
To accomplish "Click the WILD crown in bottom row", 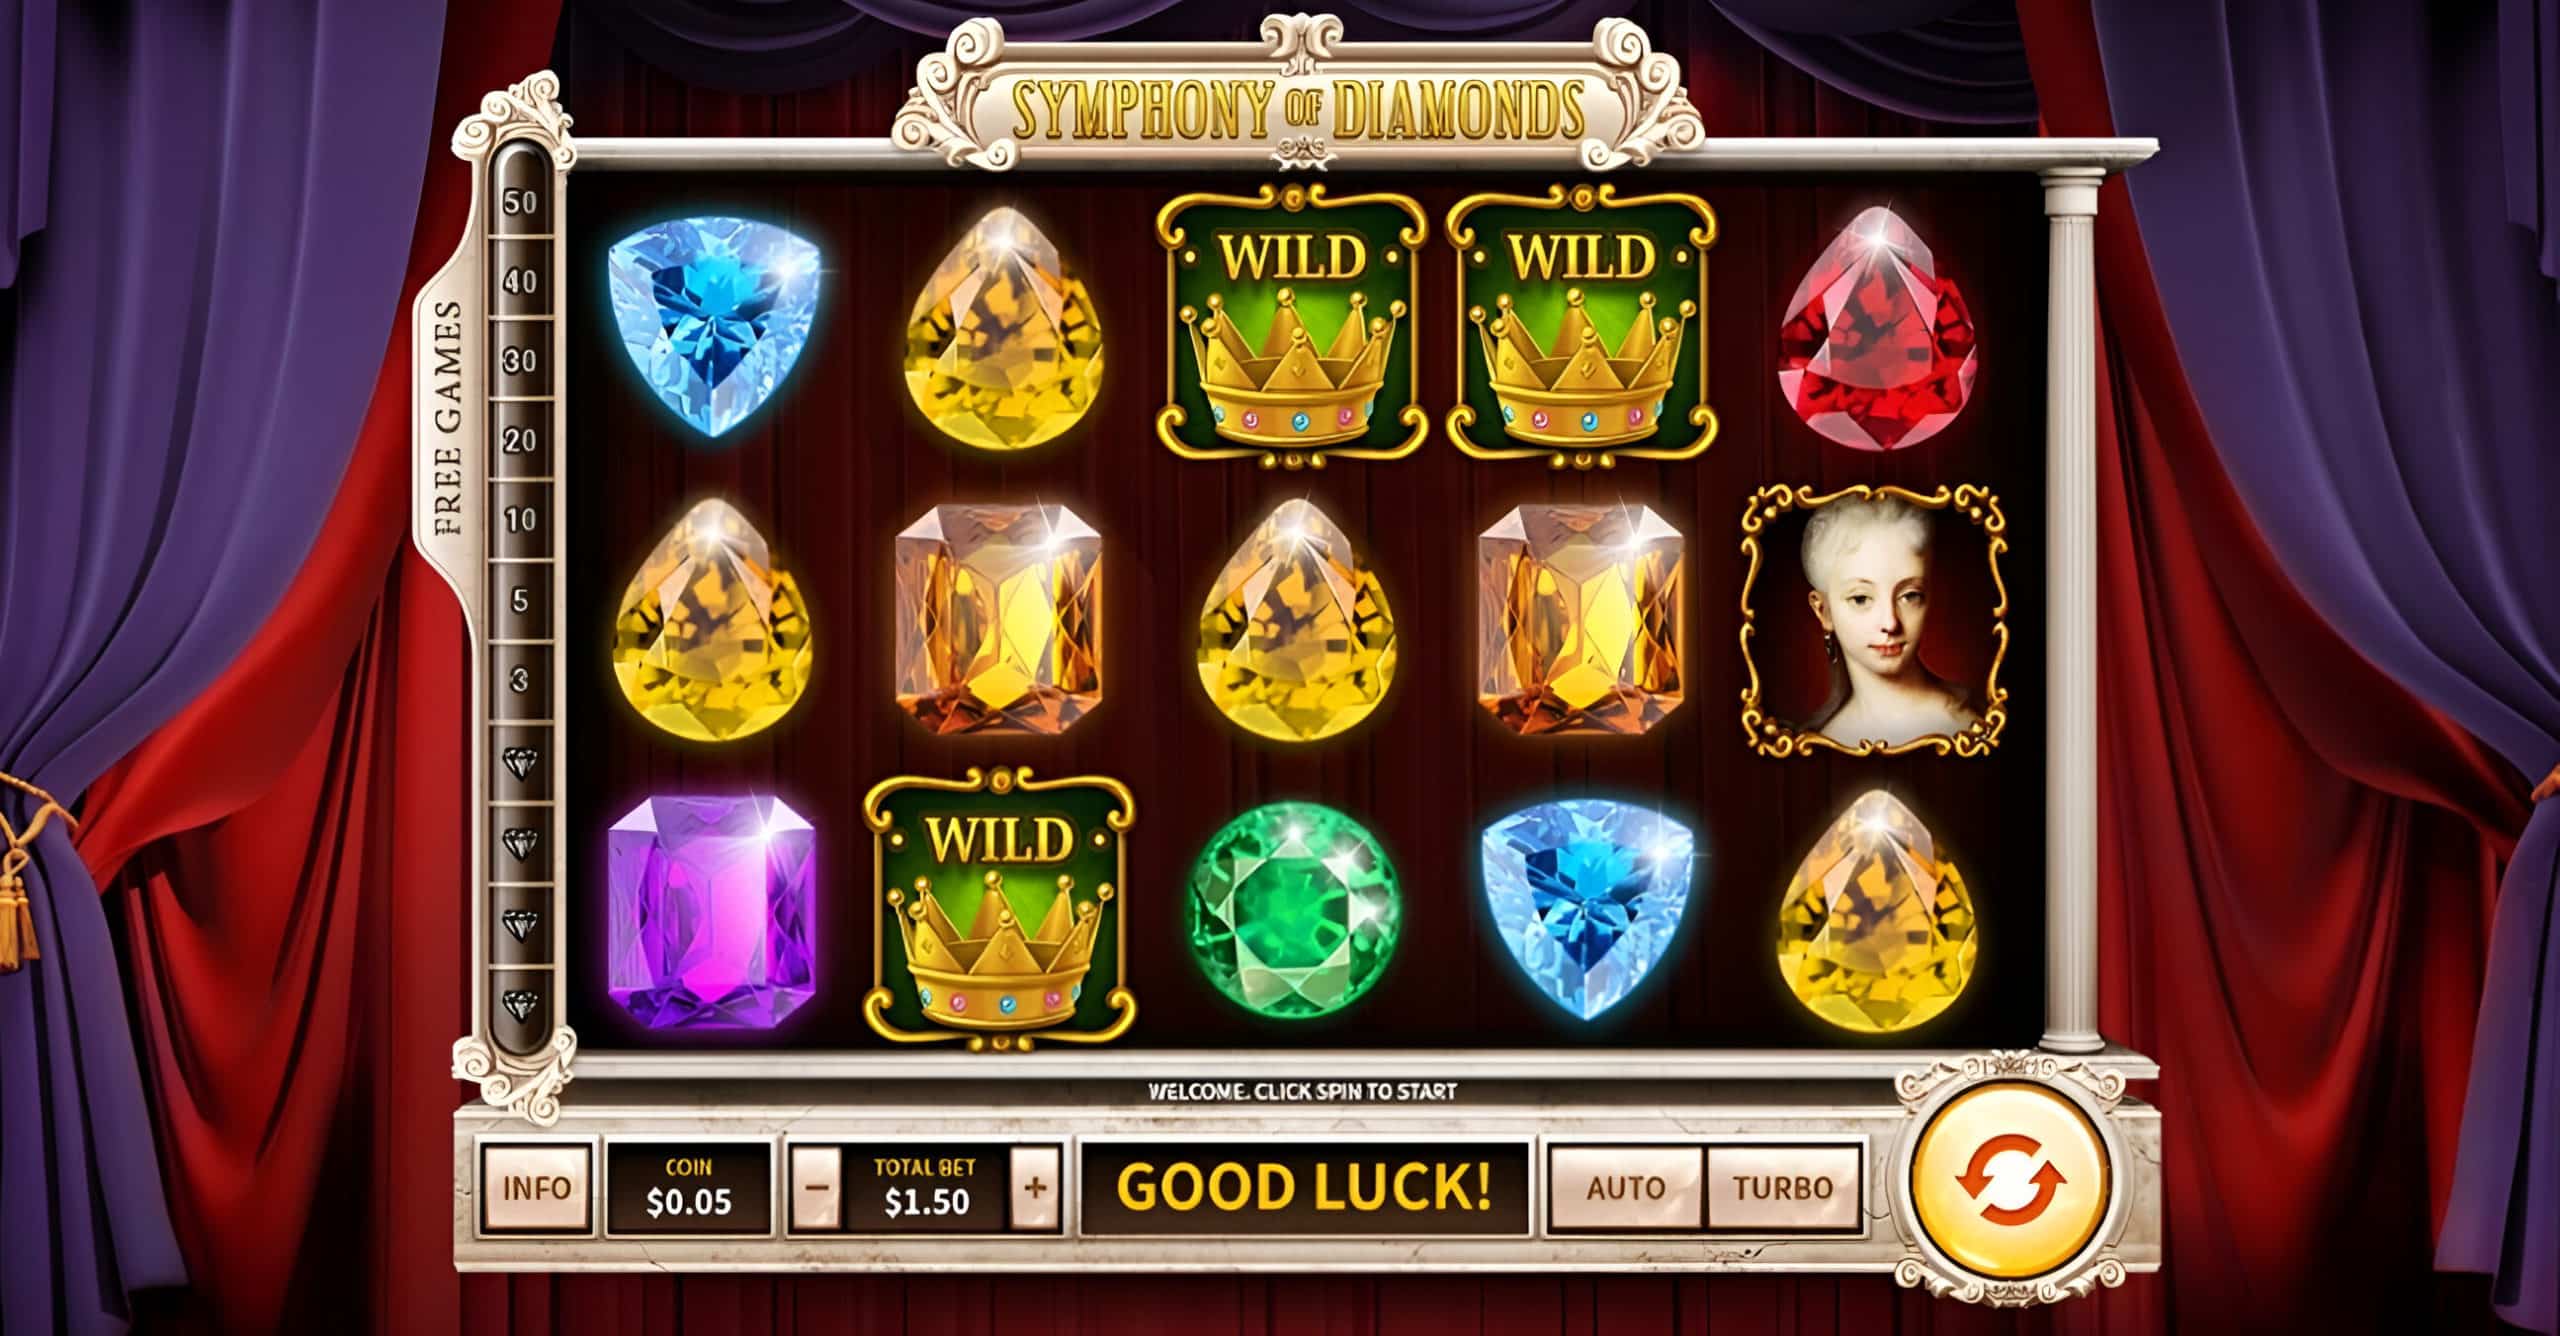I will point(1000,912).
